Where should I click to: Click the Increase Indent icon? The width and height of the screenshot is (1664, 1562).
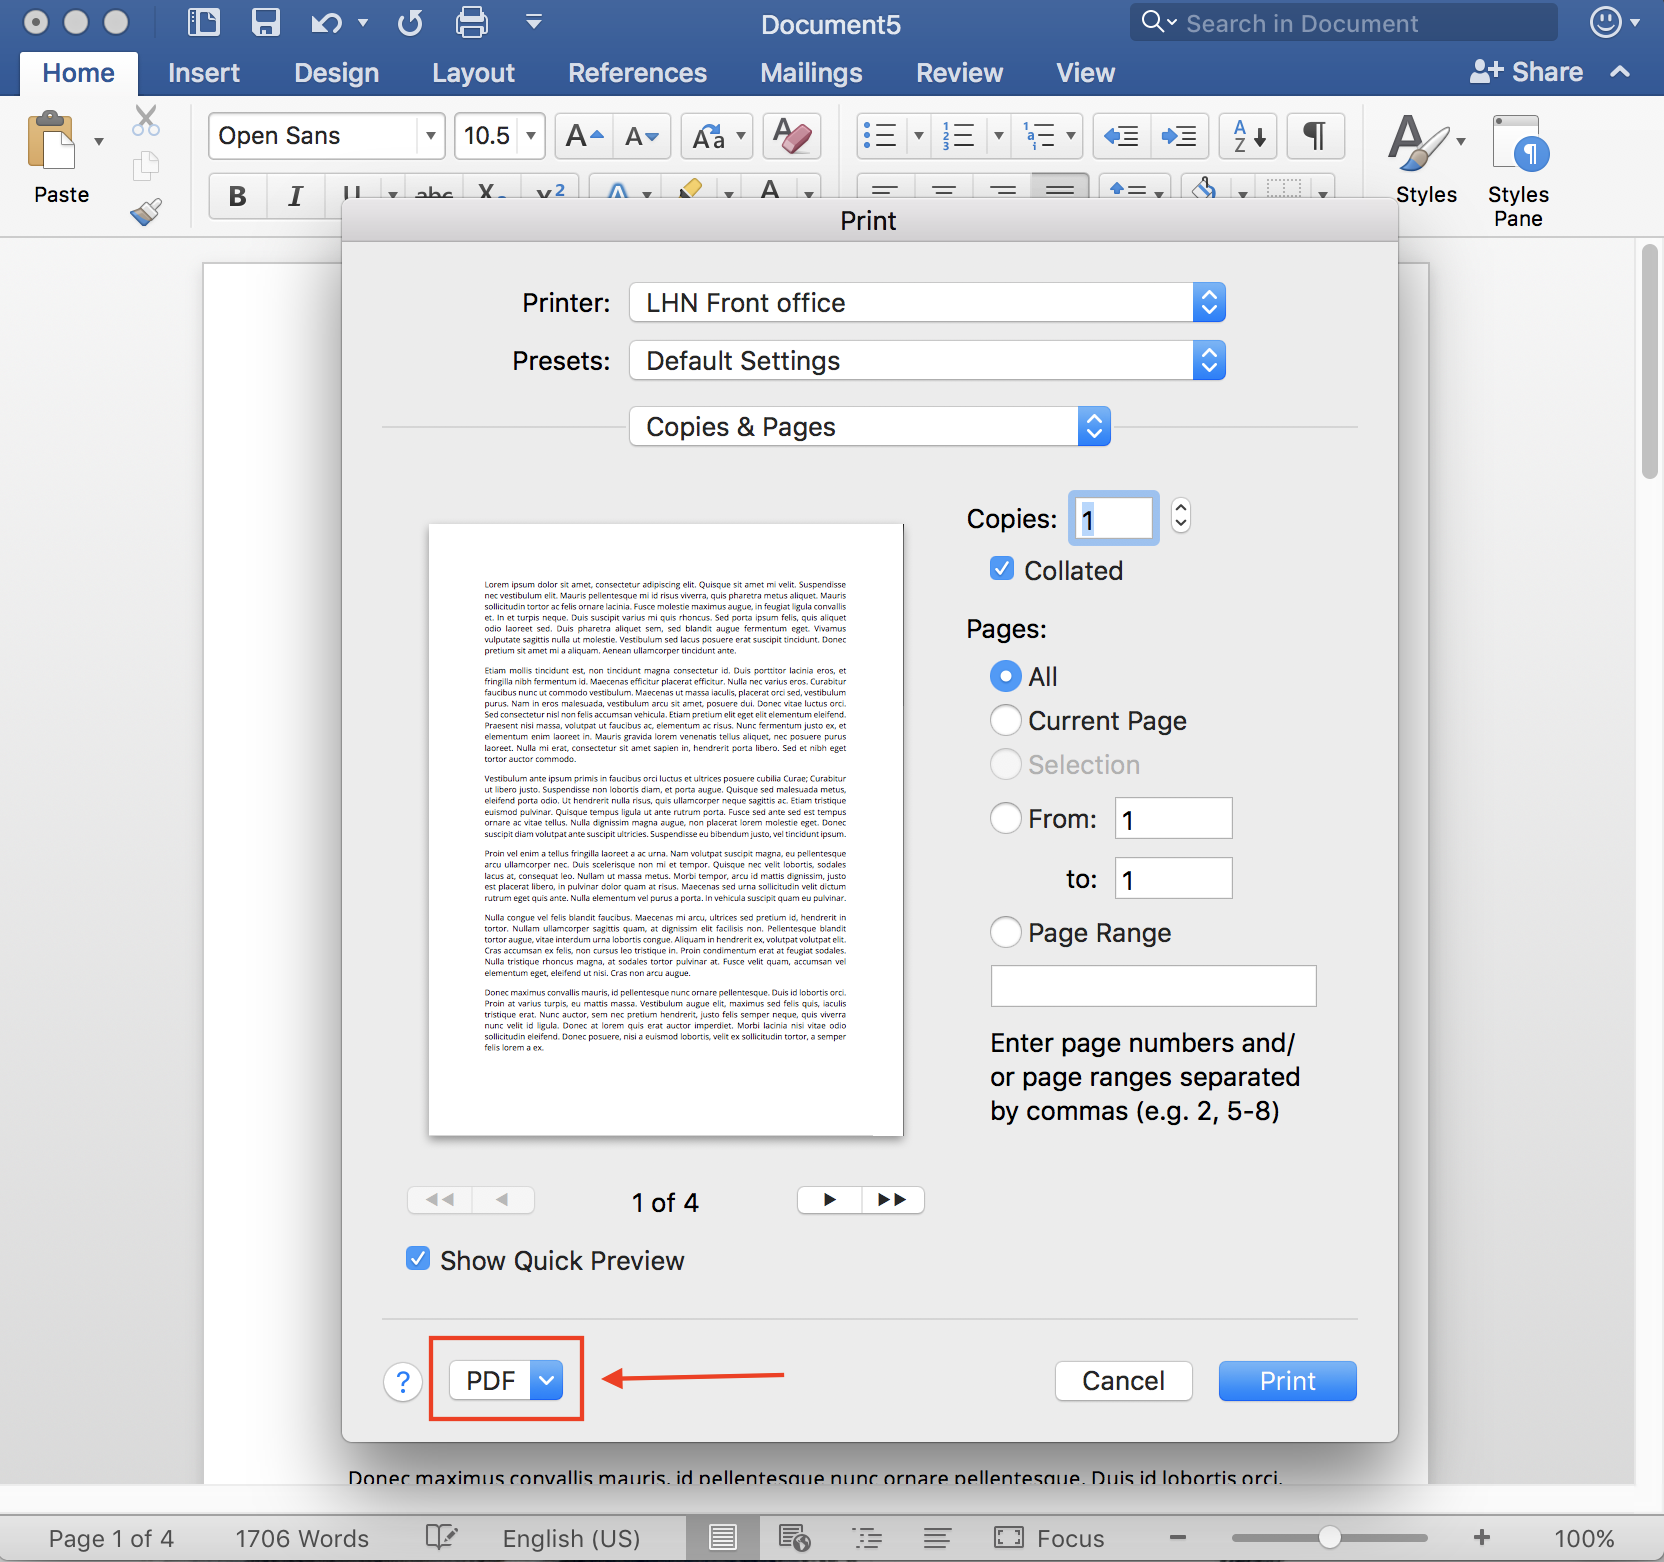click(1179, 136)
